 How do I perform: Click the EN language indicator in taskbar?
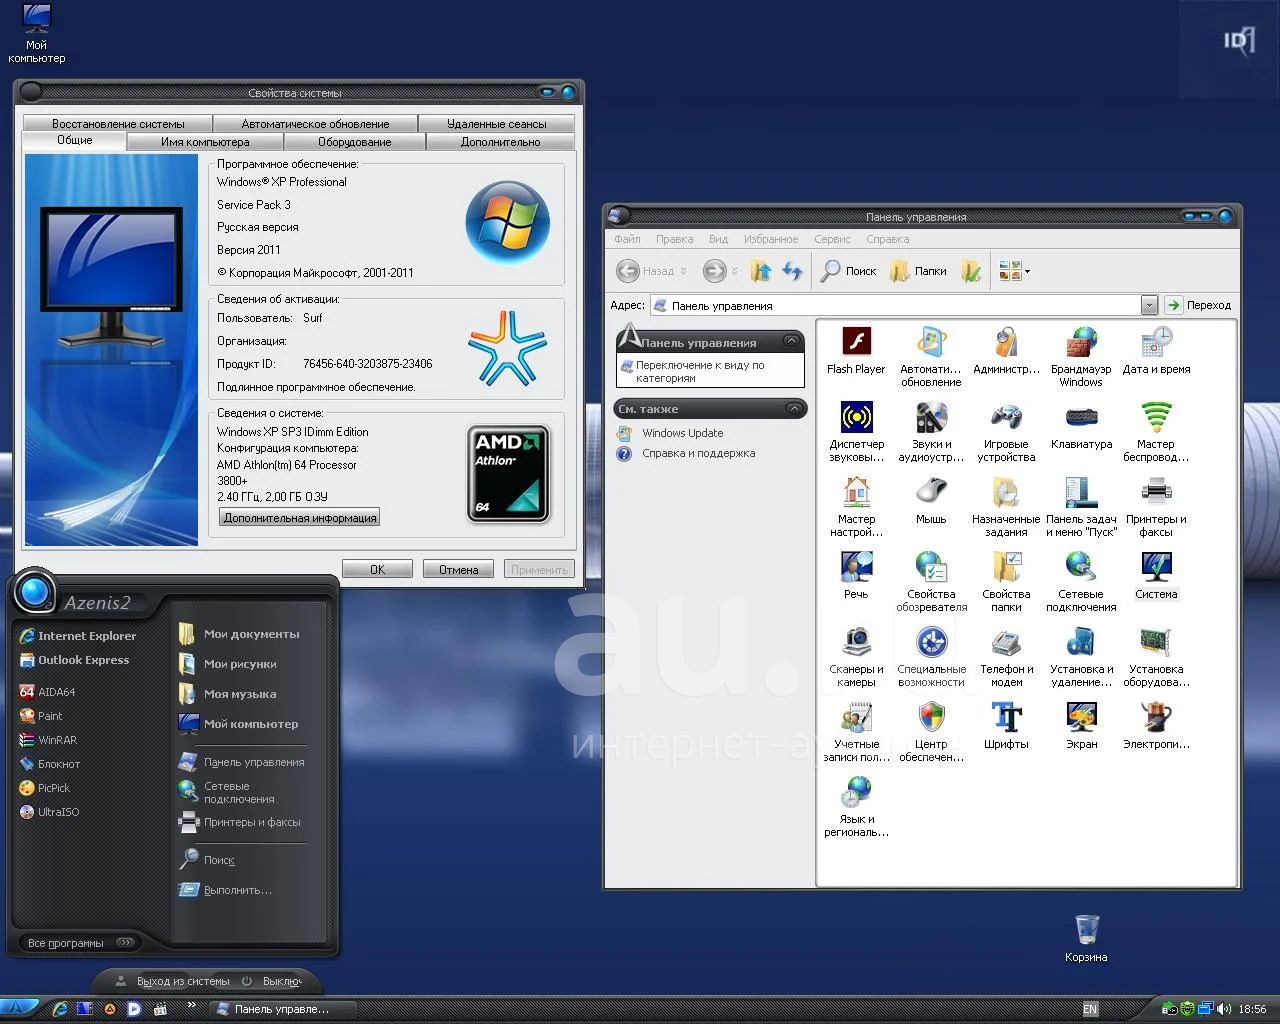coord(1090,1009)
